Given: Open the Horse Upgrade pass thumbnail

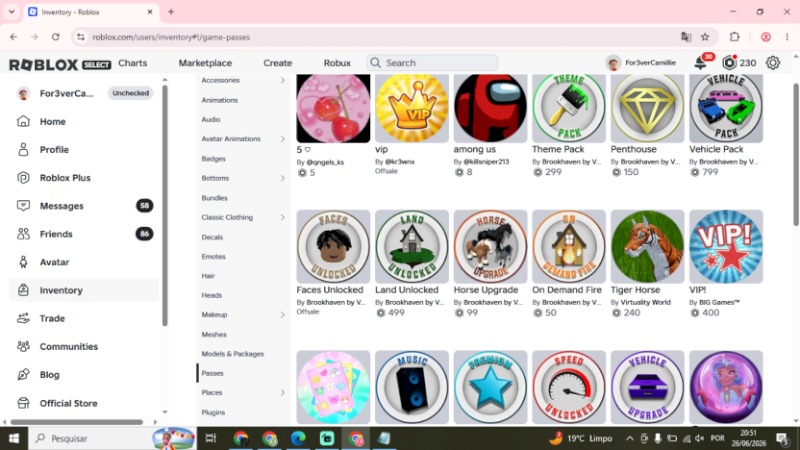Looking at the screenshot, I should click(x=490, y=246).
